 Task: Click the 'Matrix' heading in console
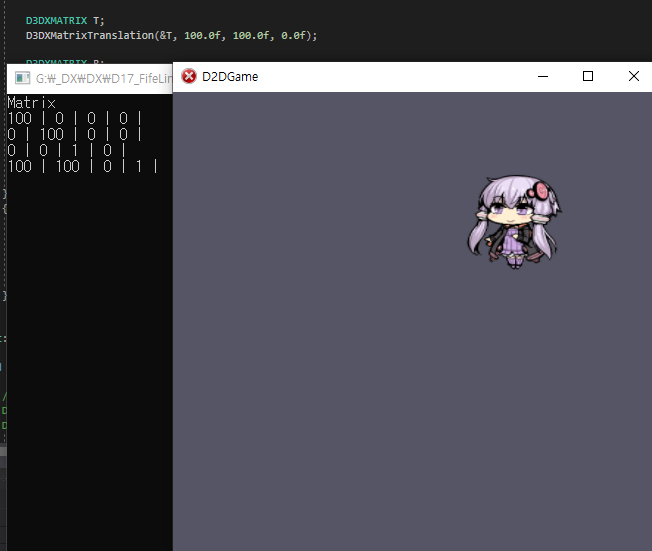click(32, 103)
